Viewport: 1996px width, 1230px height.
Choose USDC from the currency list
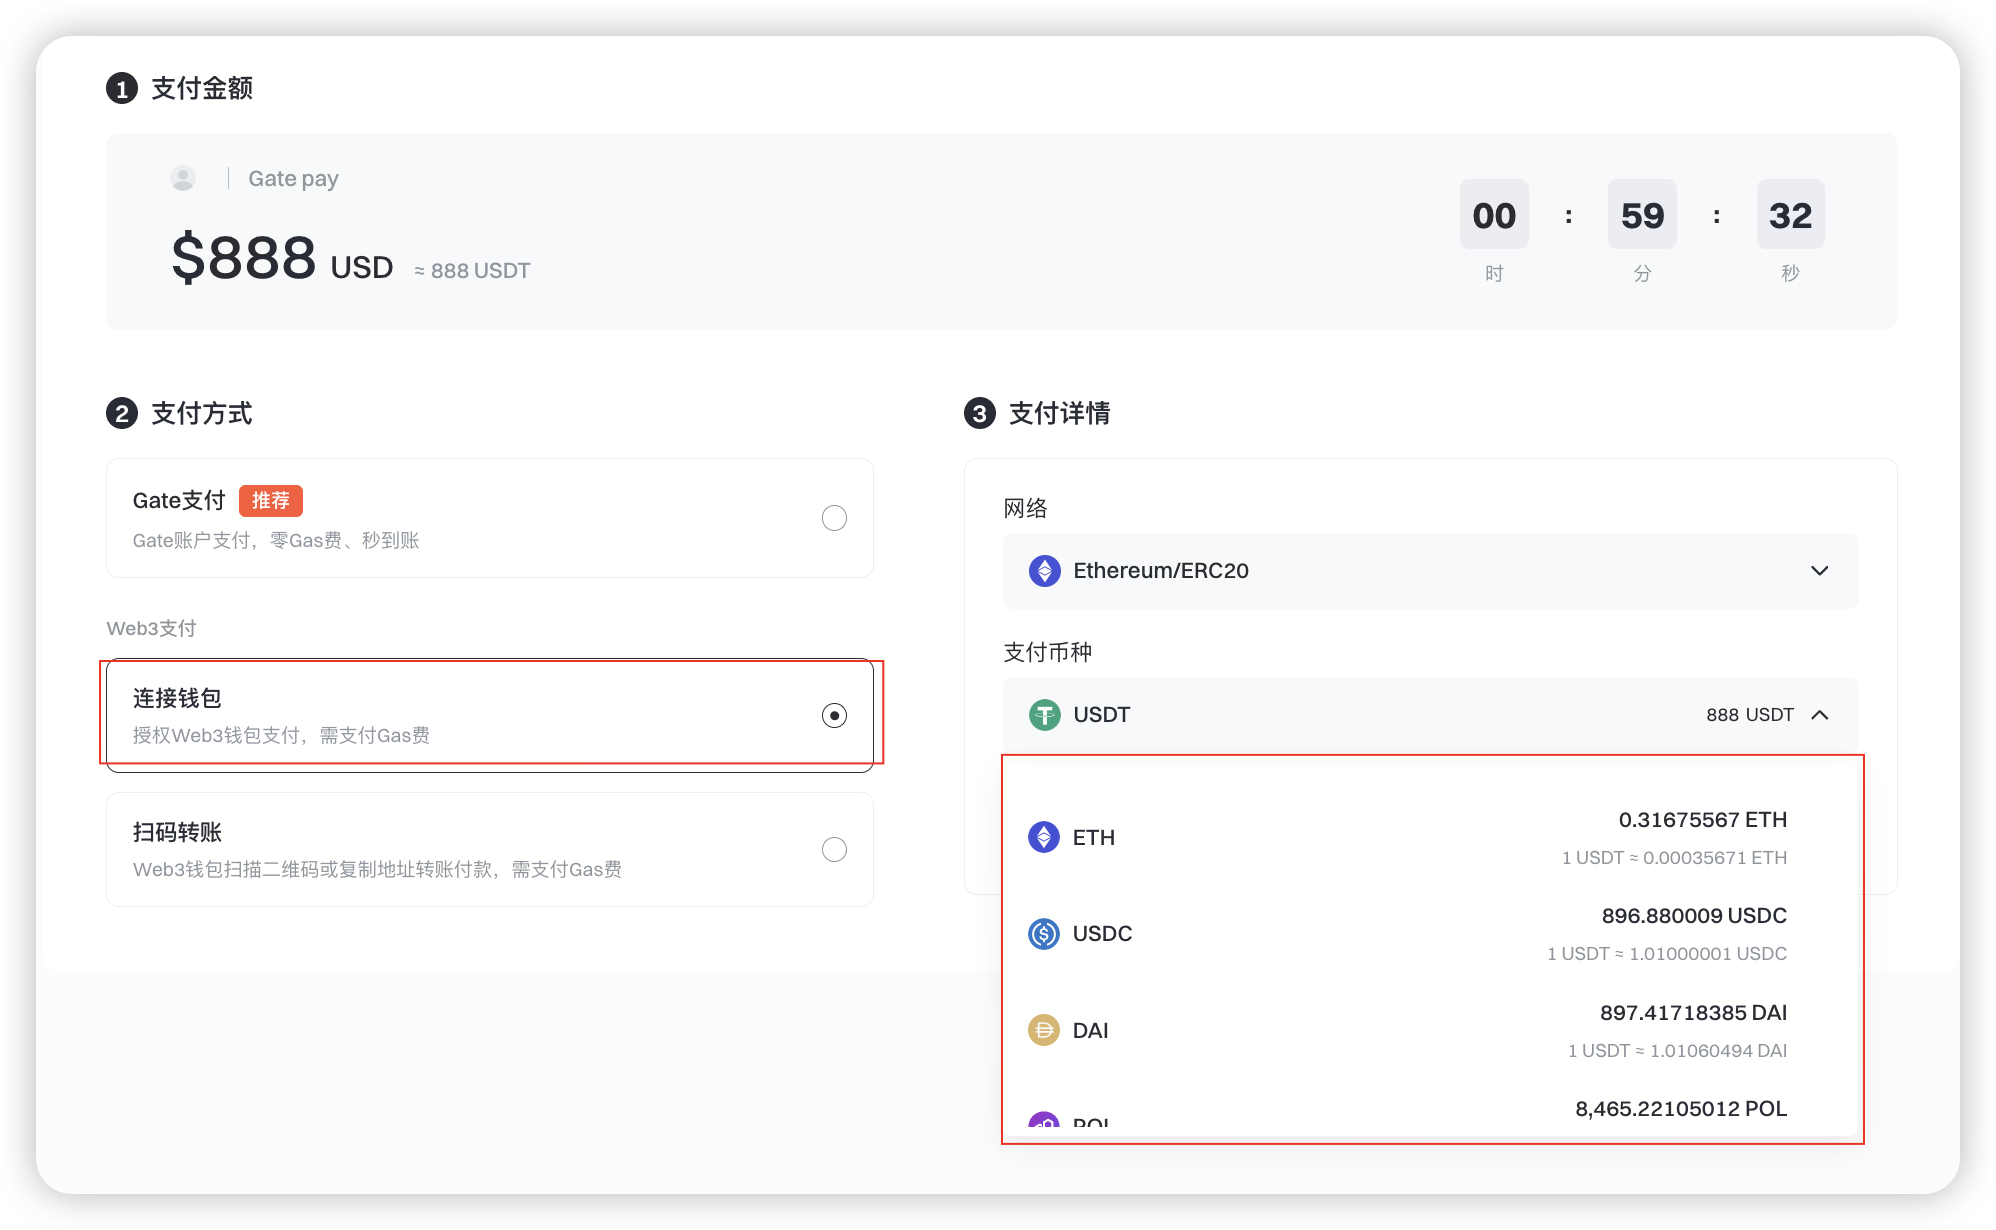point(1103,933)
